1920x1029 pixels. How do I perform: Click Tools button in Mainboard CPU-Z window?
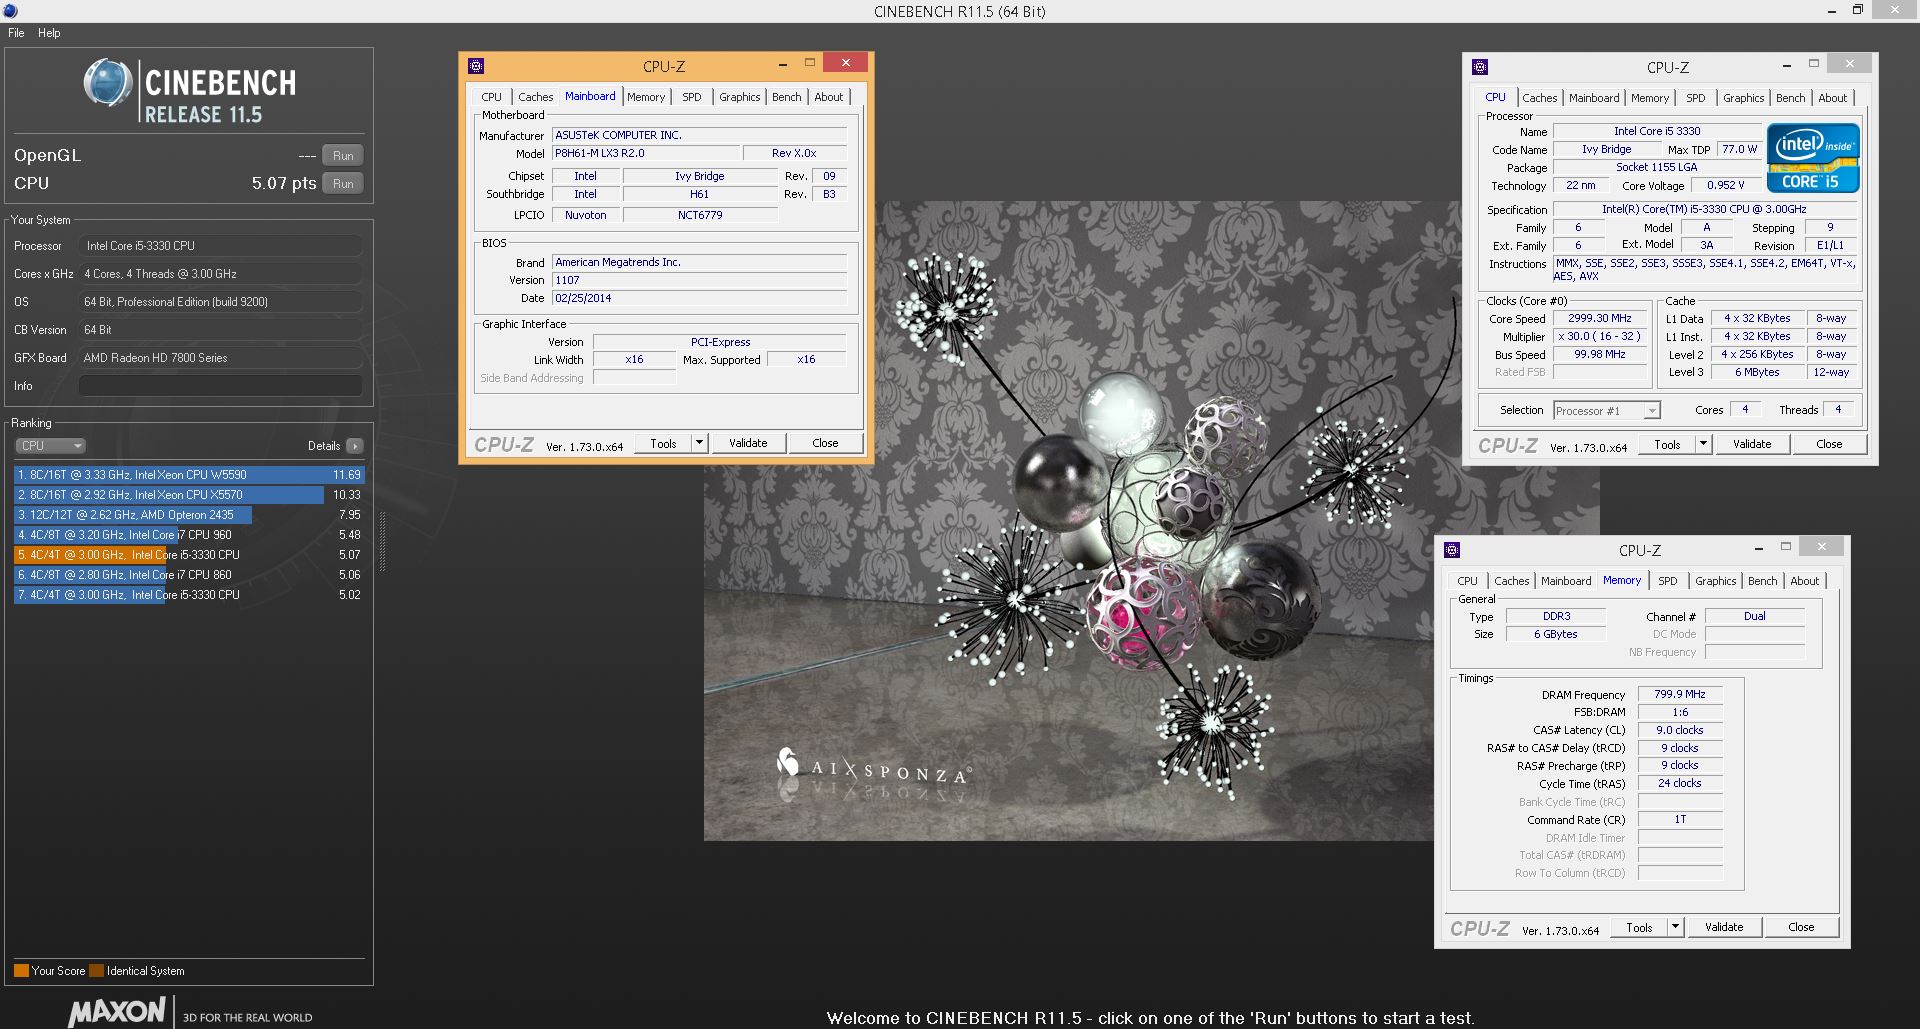[x=663, y=443]
